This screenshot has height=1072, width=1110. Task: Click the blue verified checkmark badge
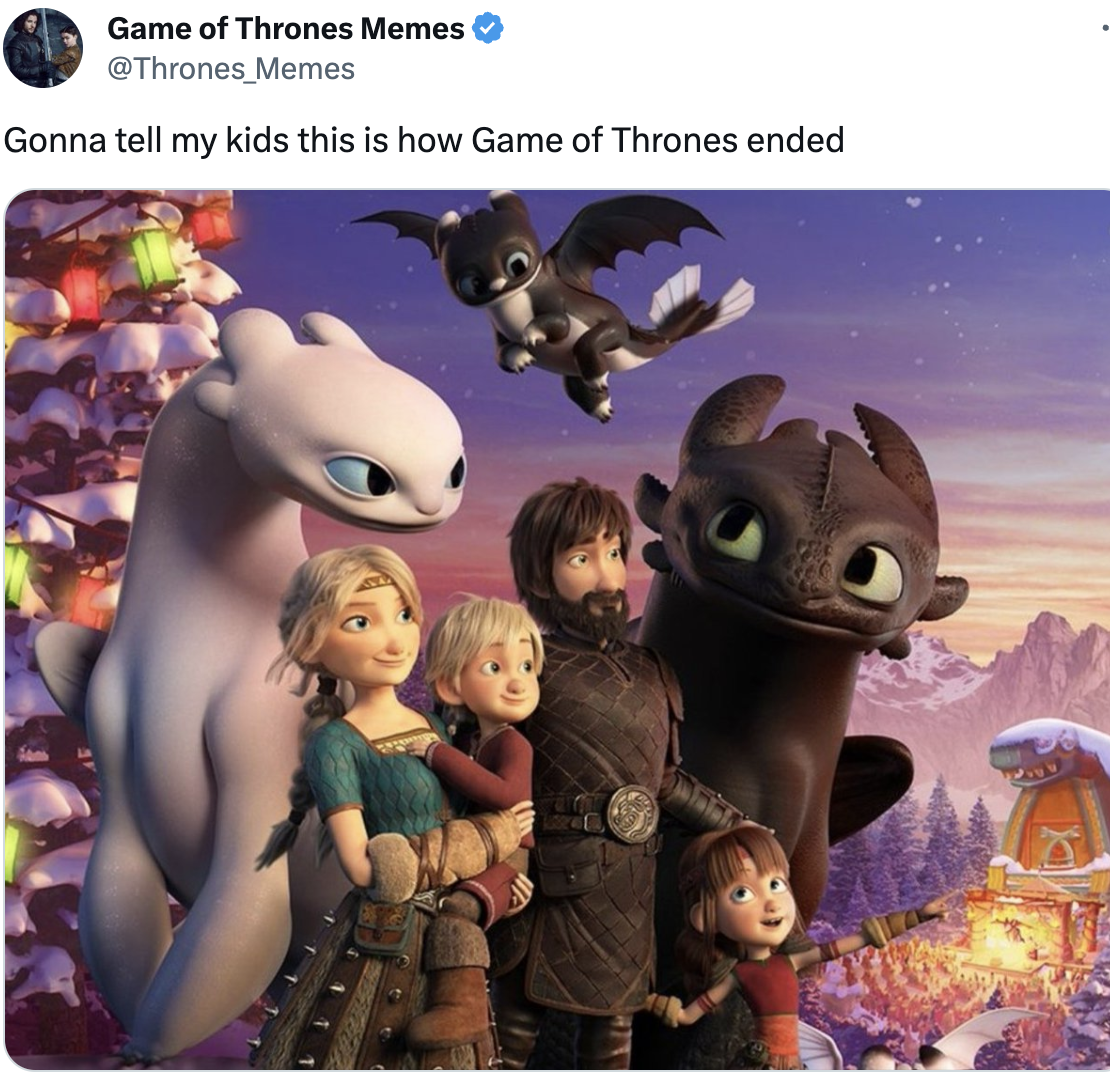488,28
